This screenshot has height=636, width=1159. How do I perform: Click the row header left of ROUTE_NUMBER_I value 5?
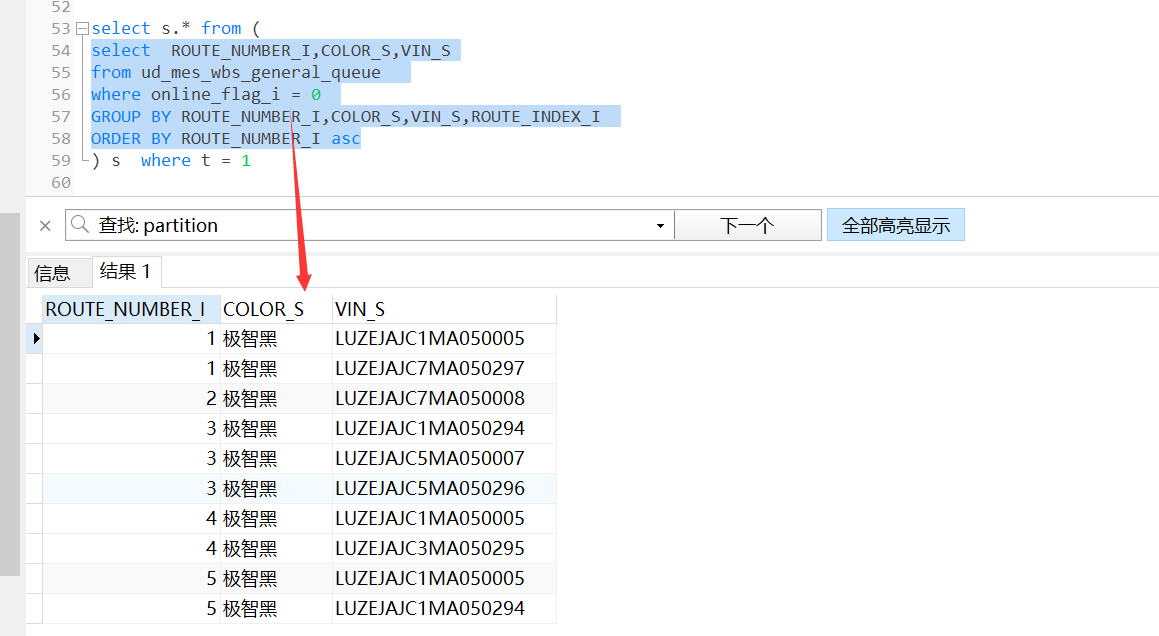(x=33, y=578)
